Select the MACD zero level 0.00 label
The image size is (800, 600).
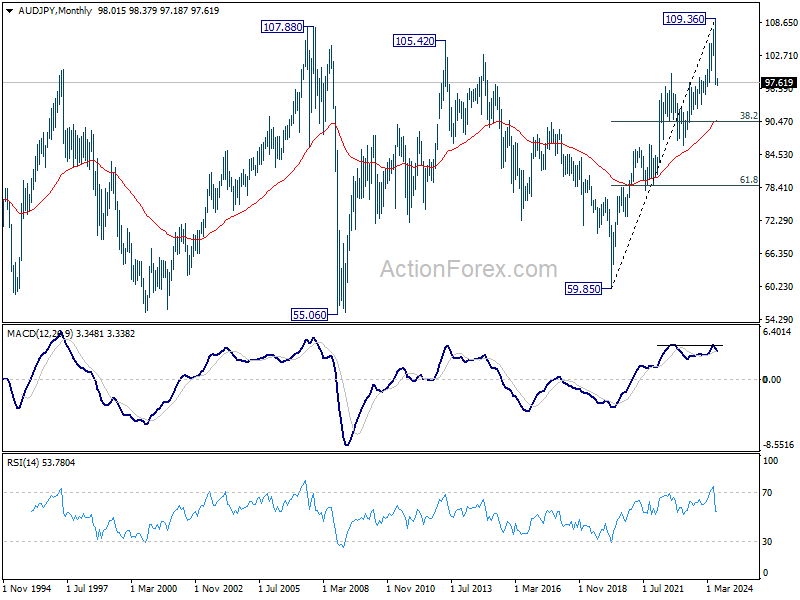click(x=771, y=380)
